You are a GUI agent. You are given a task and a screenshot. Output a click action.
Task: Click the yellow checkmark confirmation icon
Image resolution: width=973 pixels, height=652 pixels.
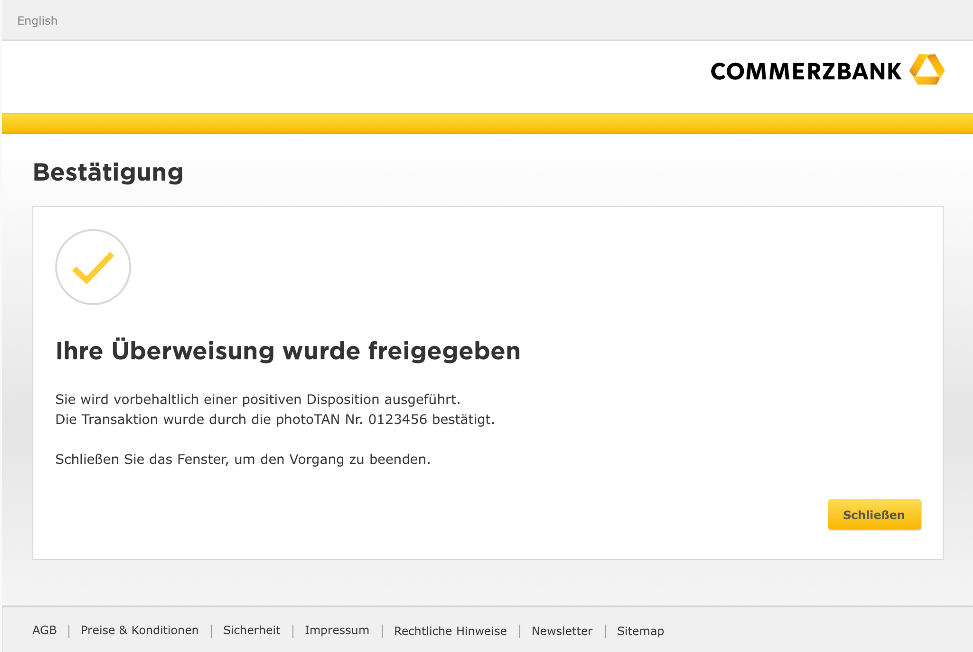click(x=93, y=267)
